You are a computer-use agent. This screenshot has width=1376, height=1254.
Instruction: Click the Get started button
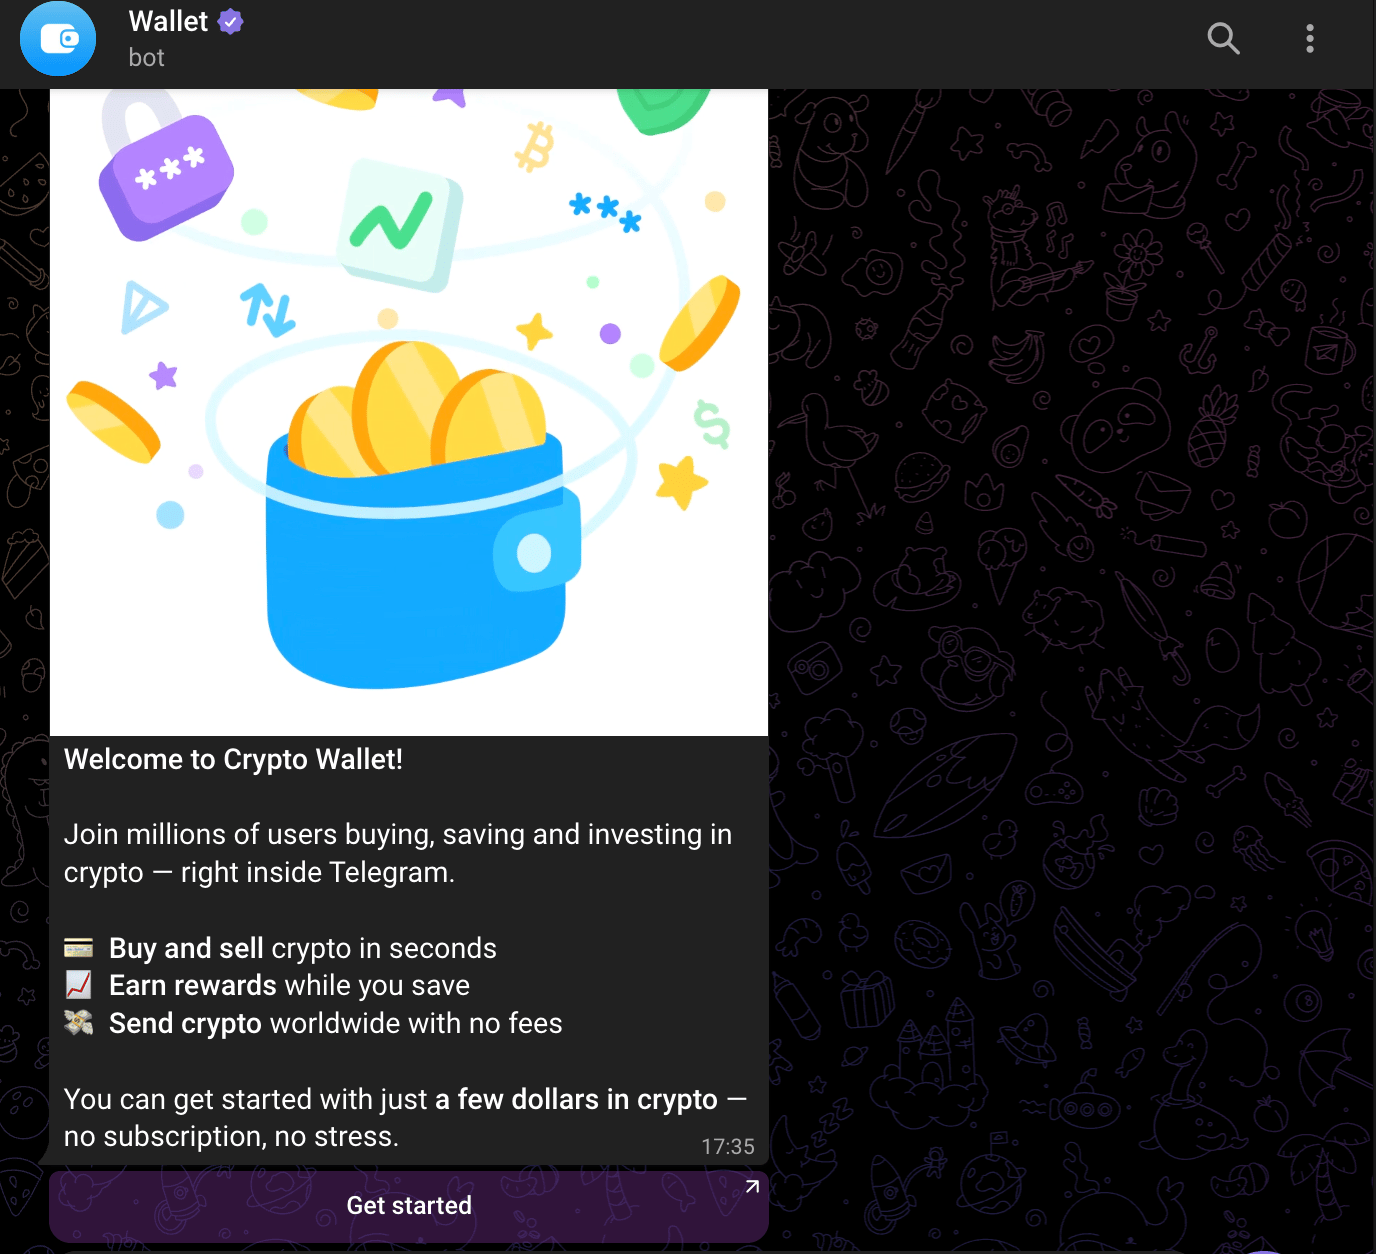tap(409, 1206)
